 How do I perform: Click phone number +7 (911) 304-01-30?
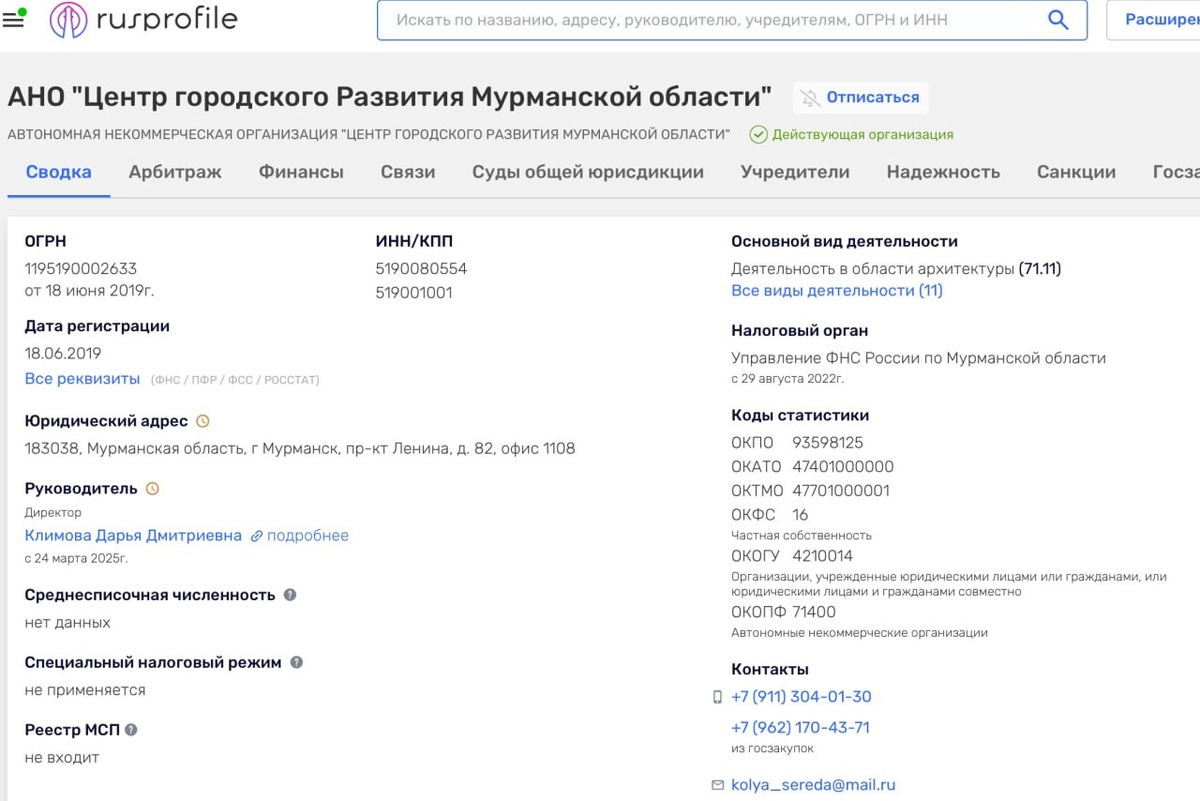[801, 697]
